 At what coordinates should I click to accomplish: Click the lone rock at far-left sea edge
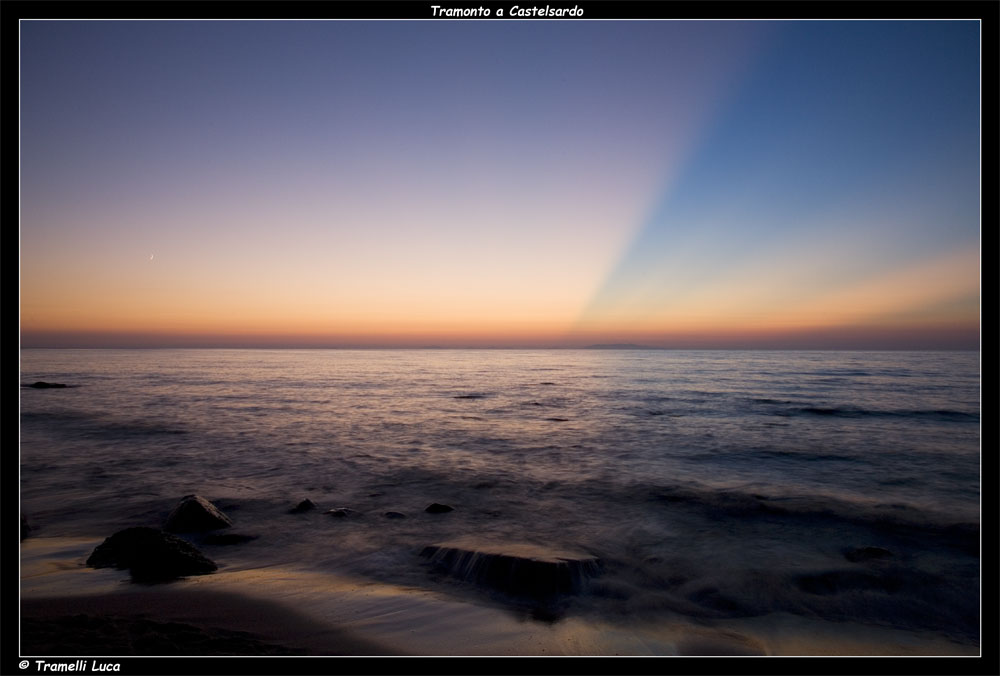click(46, 385)
